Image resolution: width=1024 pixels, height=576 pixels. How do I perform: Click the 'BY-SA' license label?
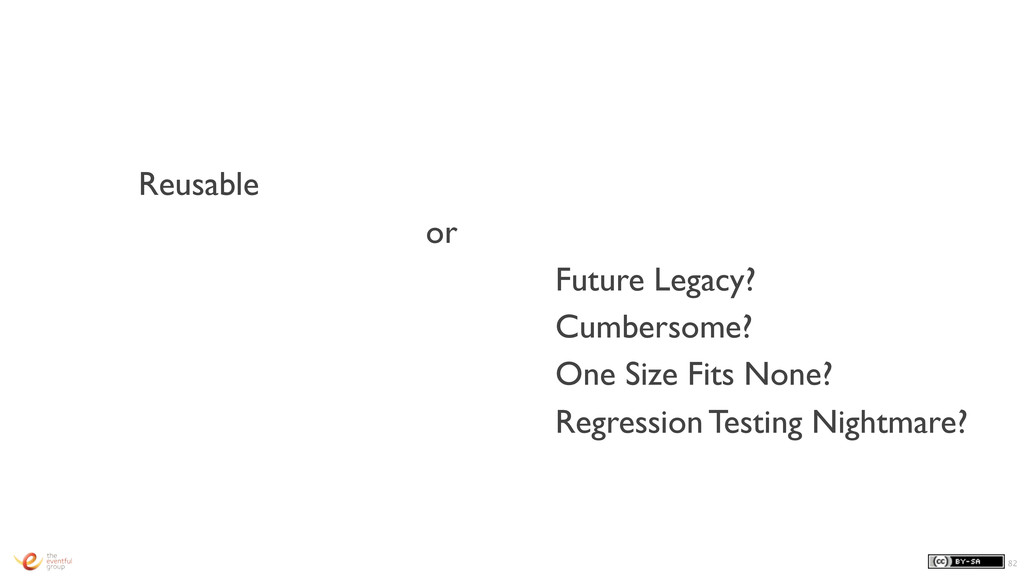[x=967, y=562]
